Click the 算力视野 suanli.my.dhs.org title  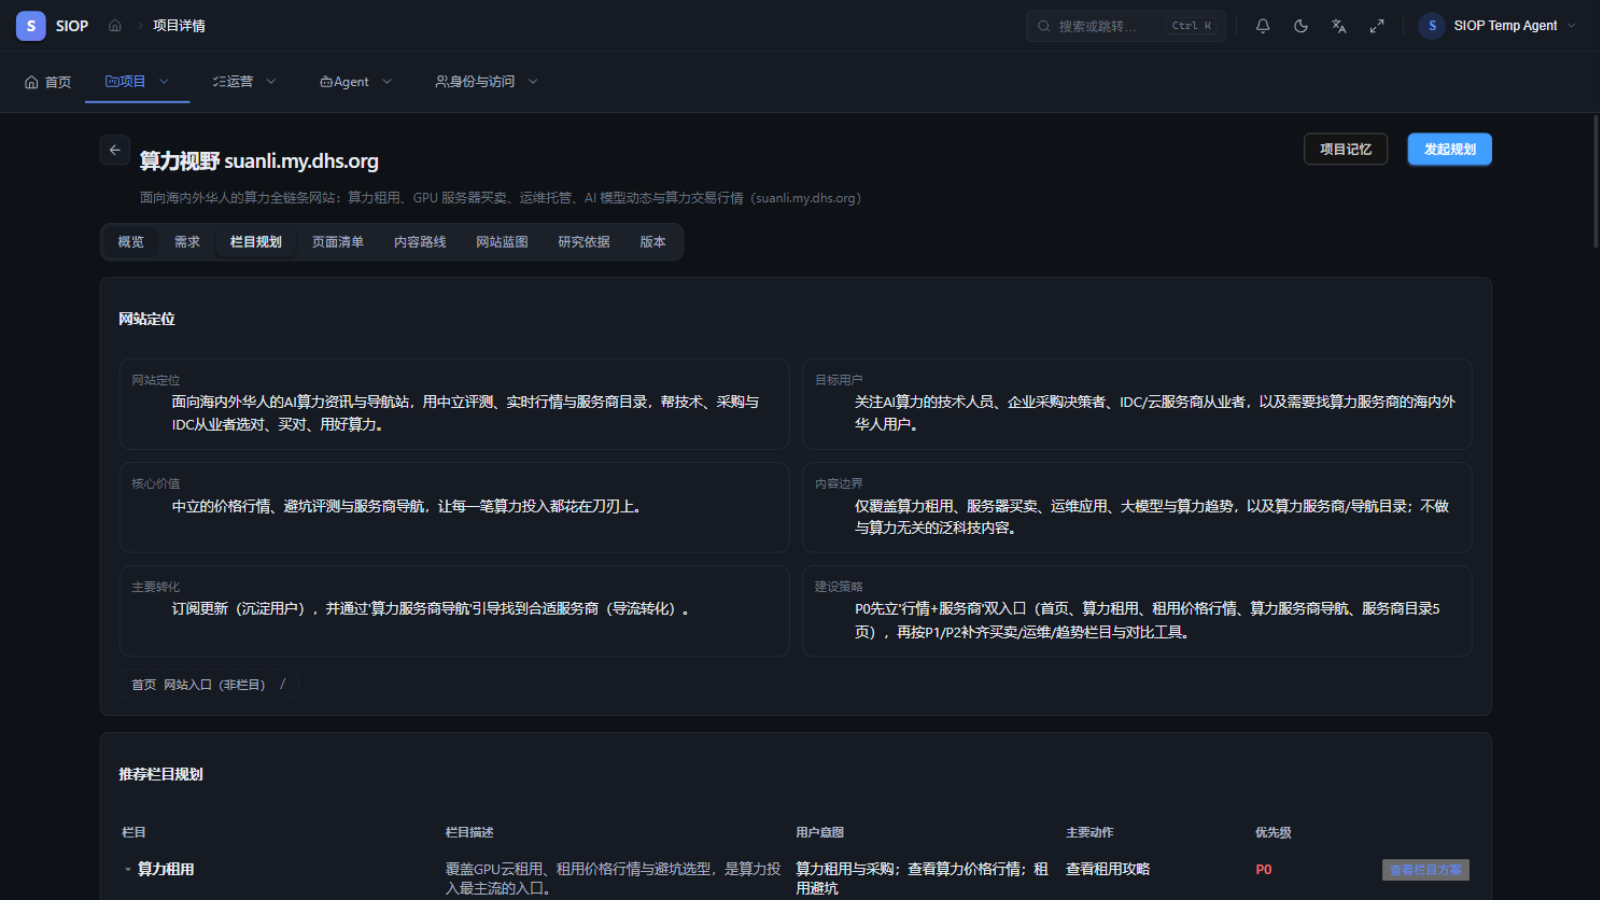(x=259, y=161)
